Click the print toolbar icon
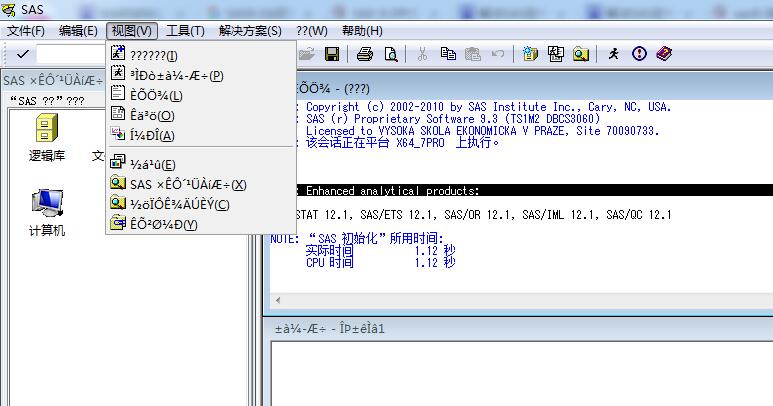Screen dimensions: 773x406 365,54
